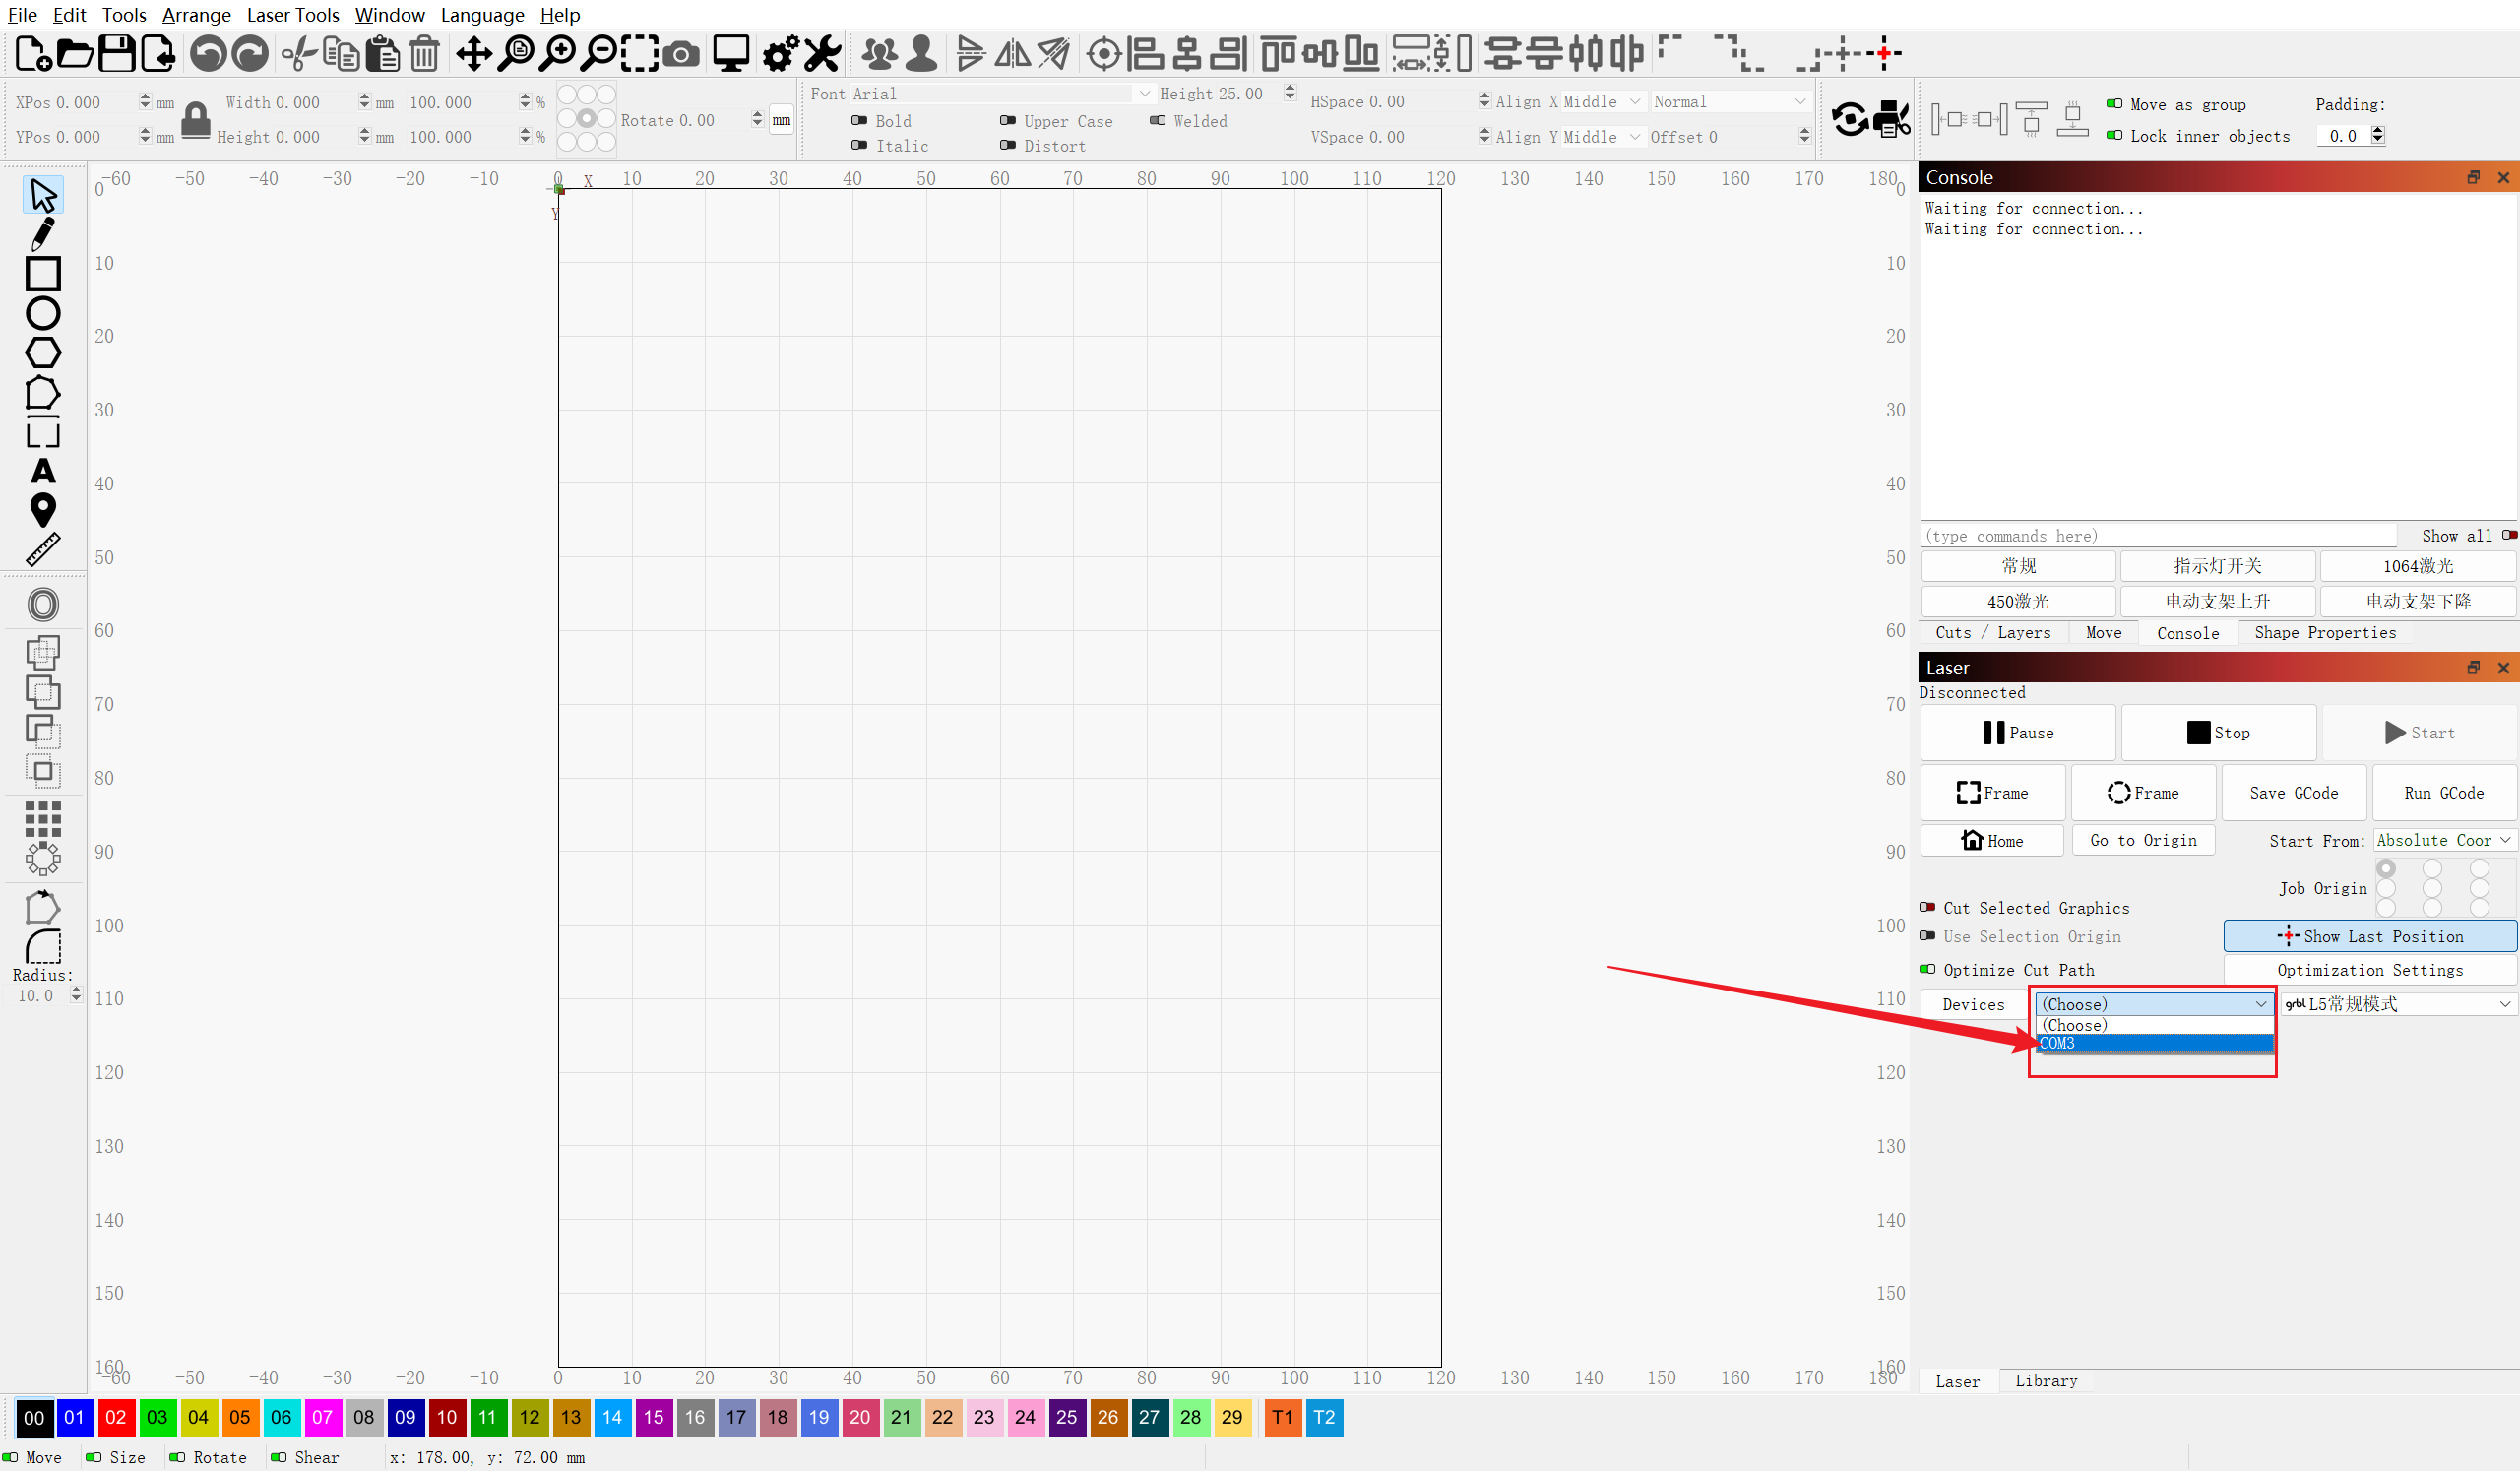Toggle the Upper Case switch
This screenshot has width=2520, height=1471.
(x=1007, y=120)
